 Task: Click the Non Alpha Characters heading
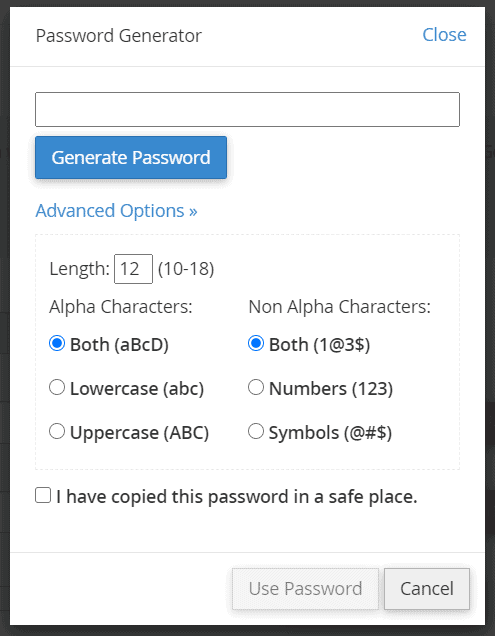[x=339, y=307]
